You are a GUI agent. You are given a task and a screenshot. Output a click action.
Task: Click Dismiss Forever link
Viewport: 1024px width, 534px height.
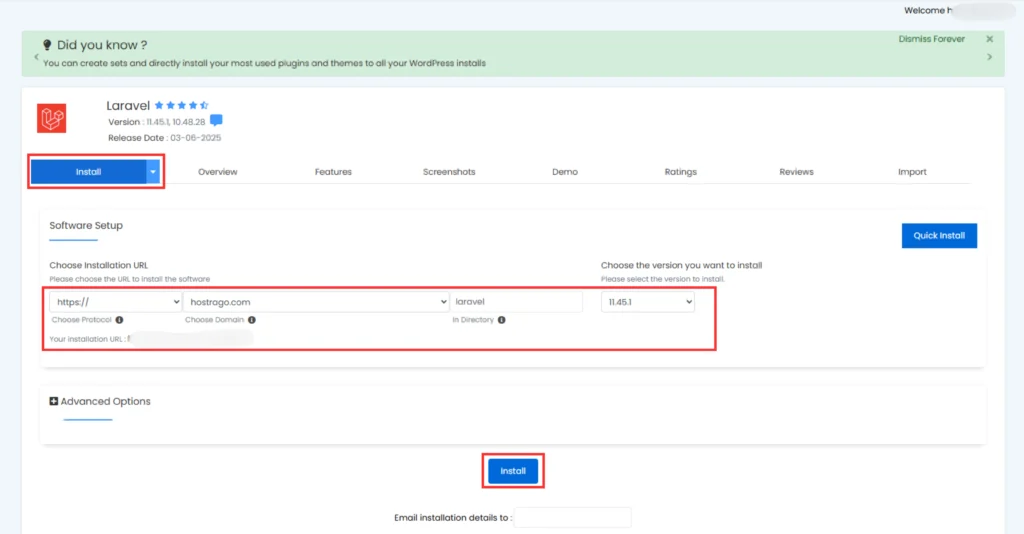click(x=931, y=39)
